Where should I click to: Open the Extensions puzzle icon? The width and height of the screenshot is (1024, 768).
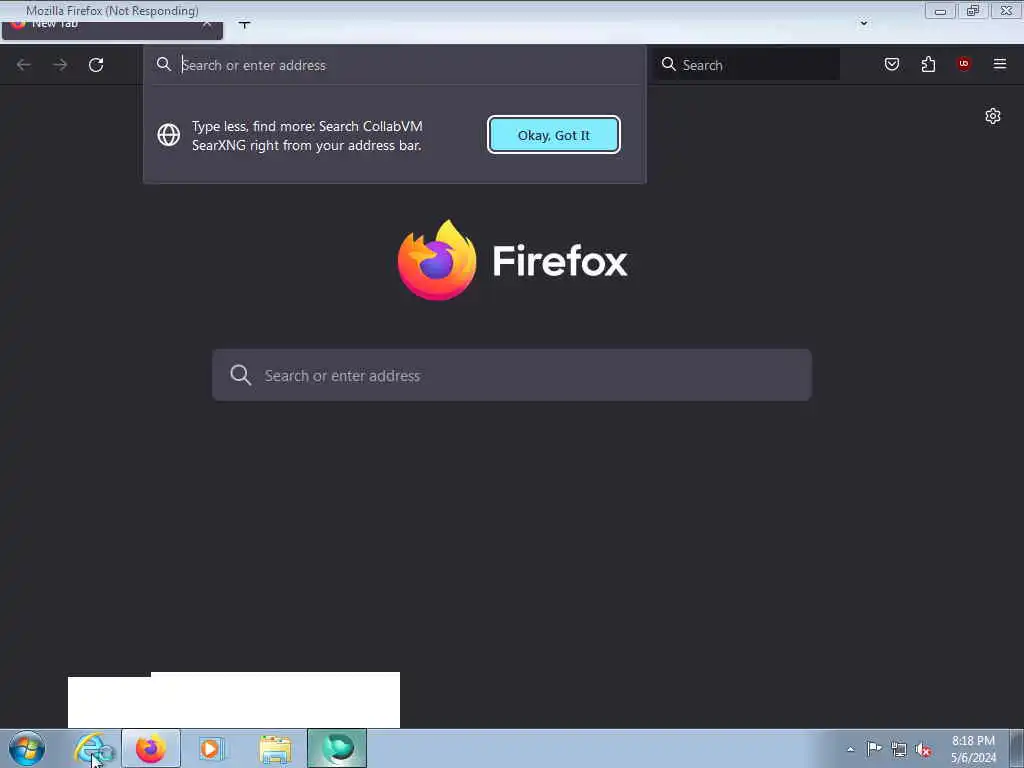click(x=928, y=64)
